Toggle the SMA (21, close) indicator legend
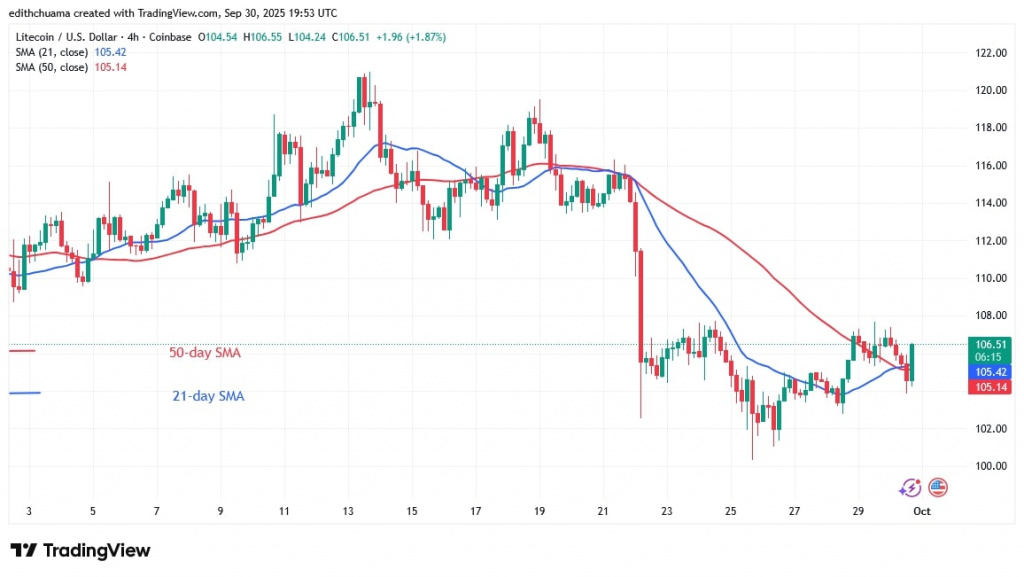Screen dimensions: 1024x577 [x=54, y=51]
